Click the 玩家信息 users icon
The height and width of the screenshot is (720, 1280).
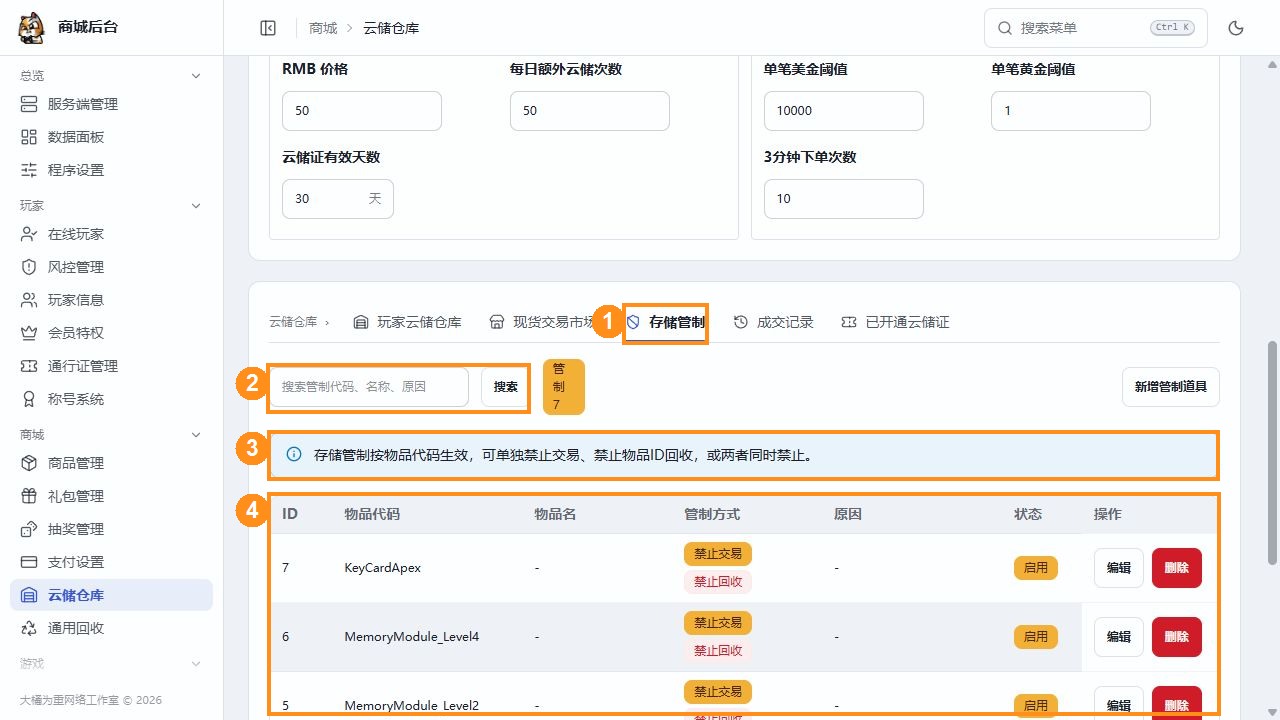click(29, 300)
